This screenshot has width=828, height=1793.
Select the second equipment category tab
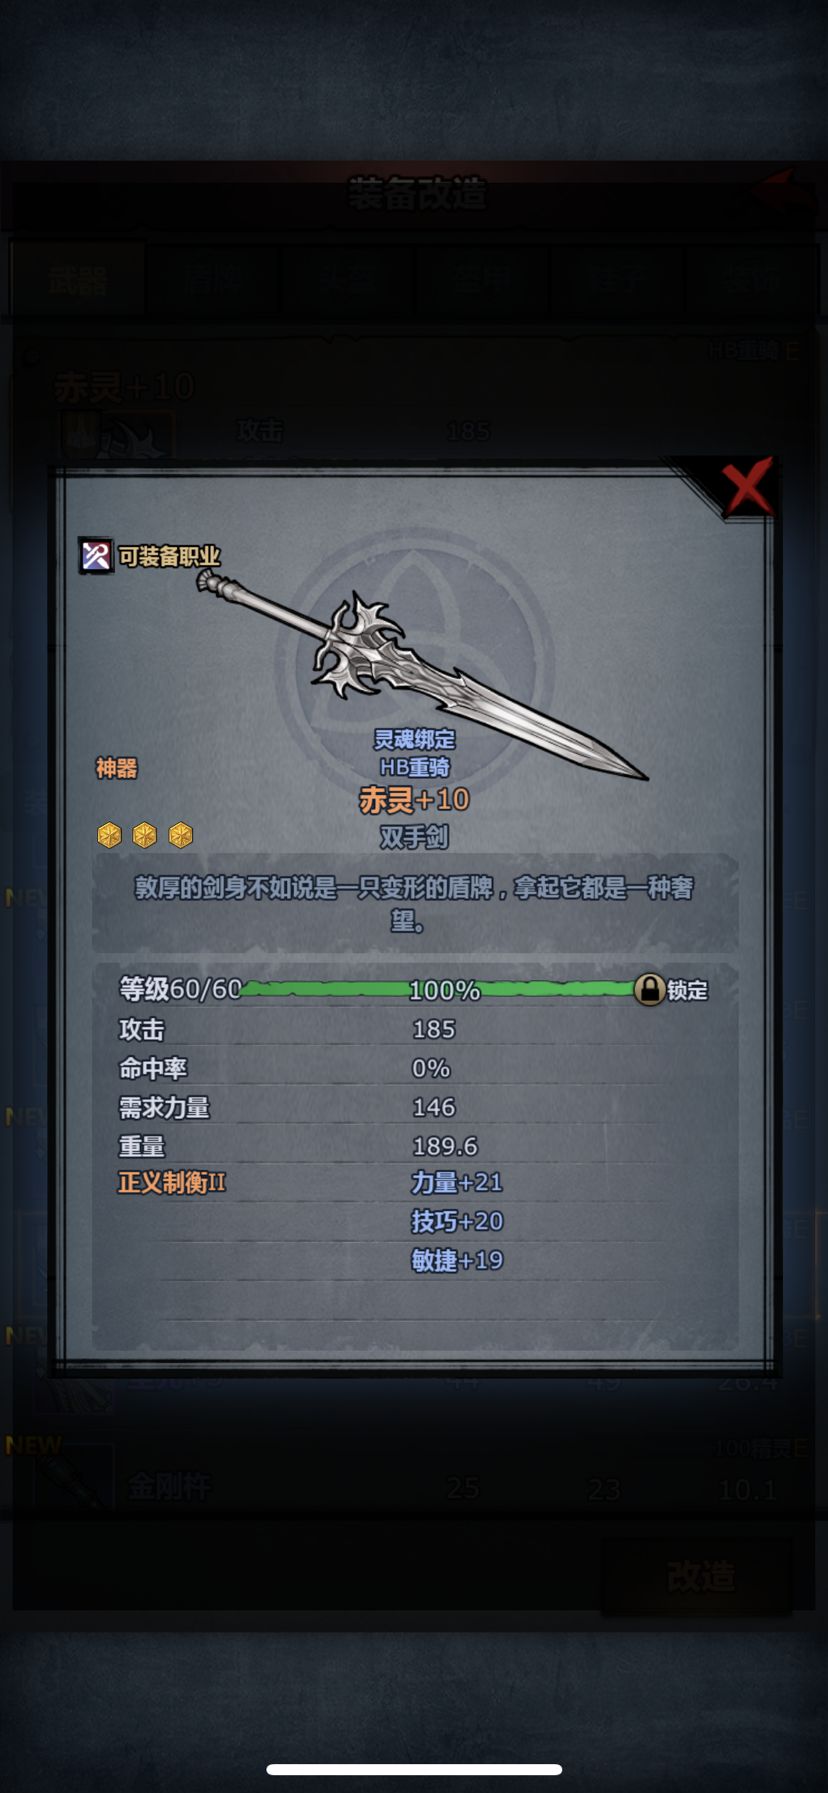(x=214, y=281)
